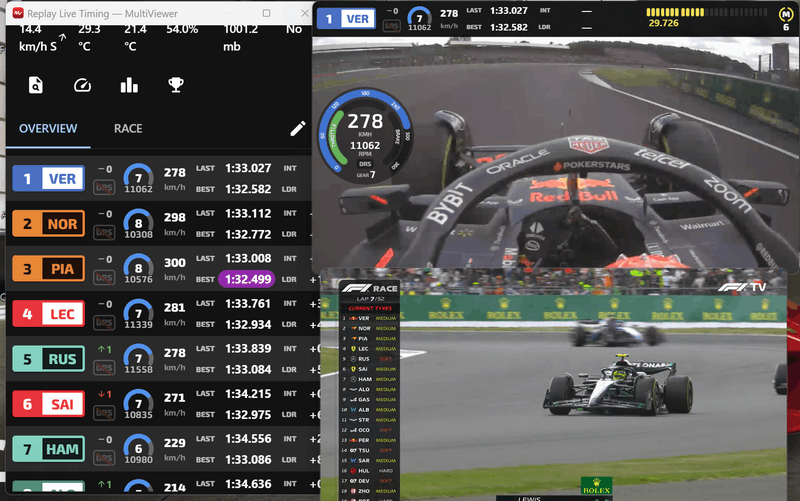Screen dimensions: 800x501
Task: Click the pencil edit layout icon
Action: pyautogui.click(x=298, y=129)
